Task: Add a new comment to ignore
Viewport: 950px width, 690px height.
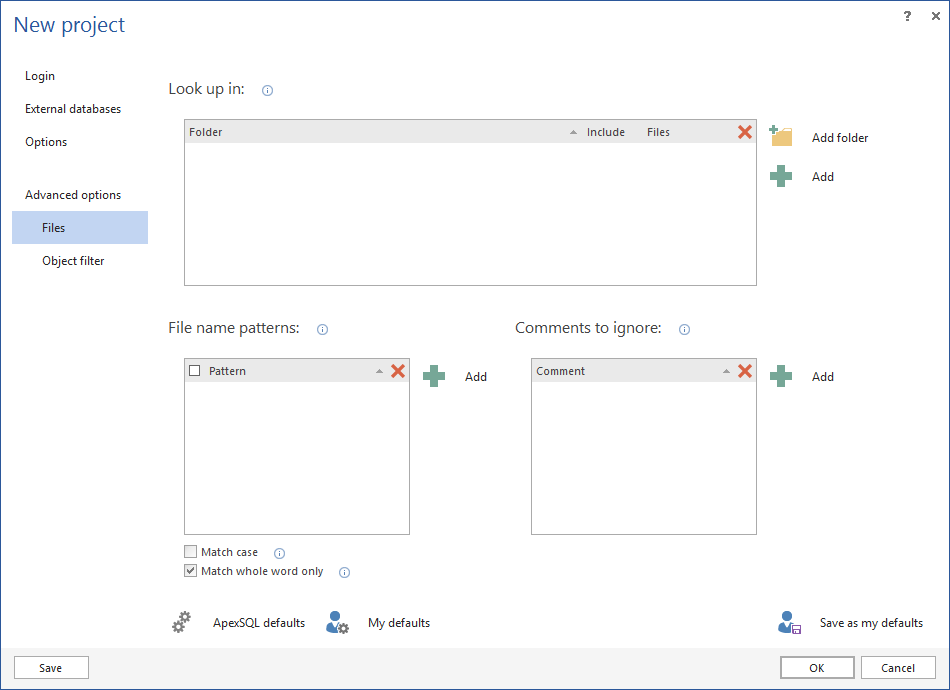Action: point(781,377)
